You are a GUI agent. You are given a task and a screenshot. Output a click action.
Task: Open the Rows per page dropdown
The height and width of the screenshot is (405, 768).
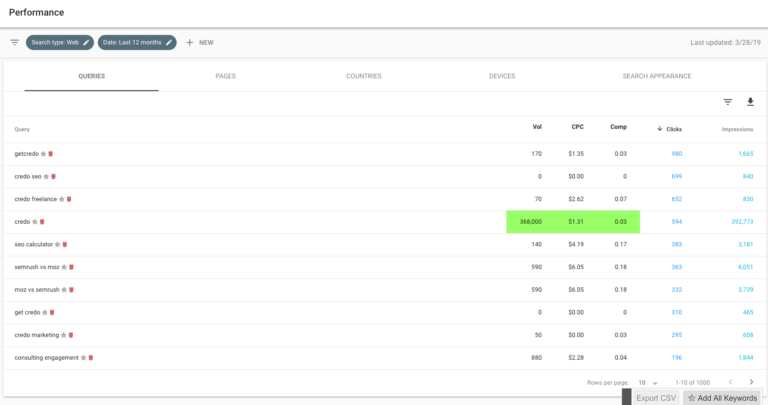coord(648,382)
